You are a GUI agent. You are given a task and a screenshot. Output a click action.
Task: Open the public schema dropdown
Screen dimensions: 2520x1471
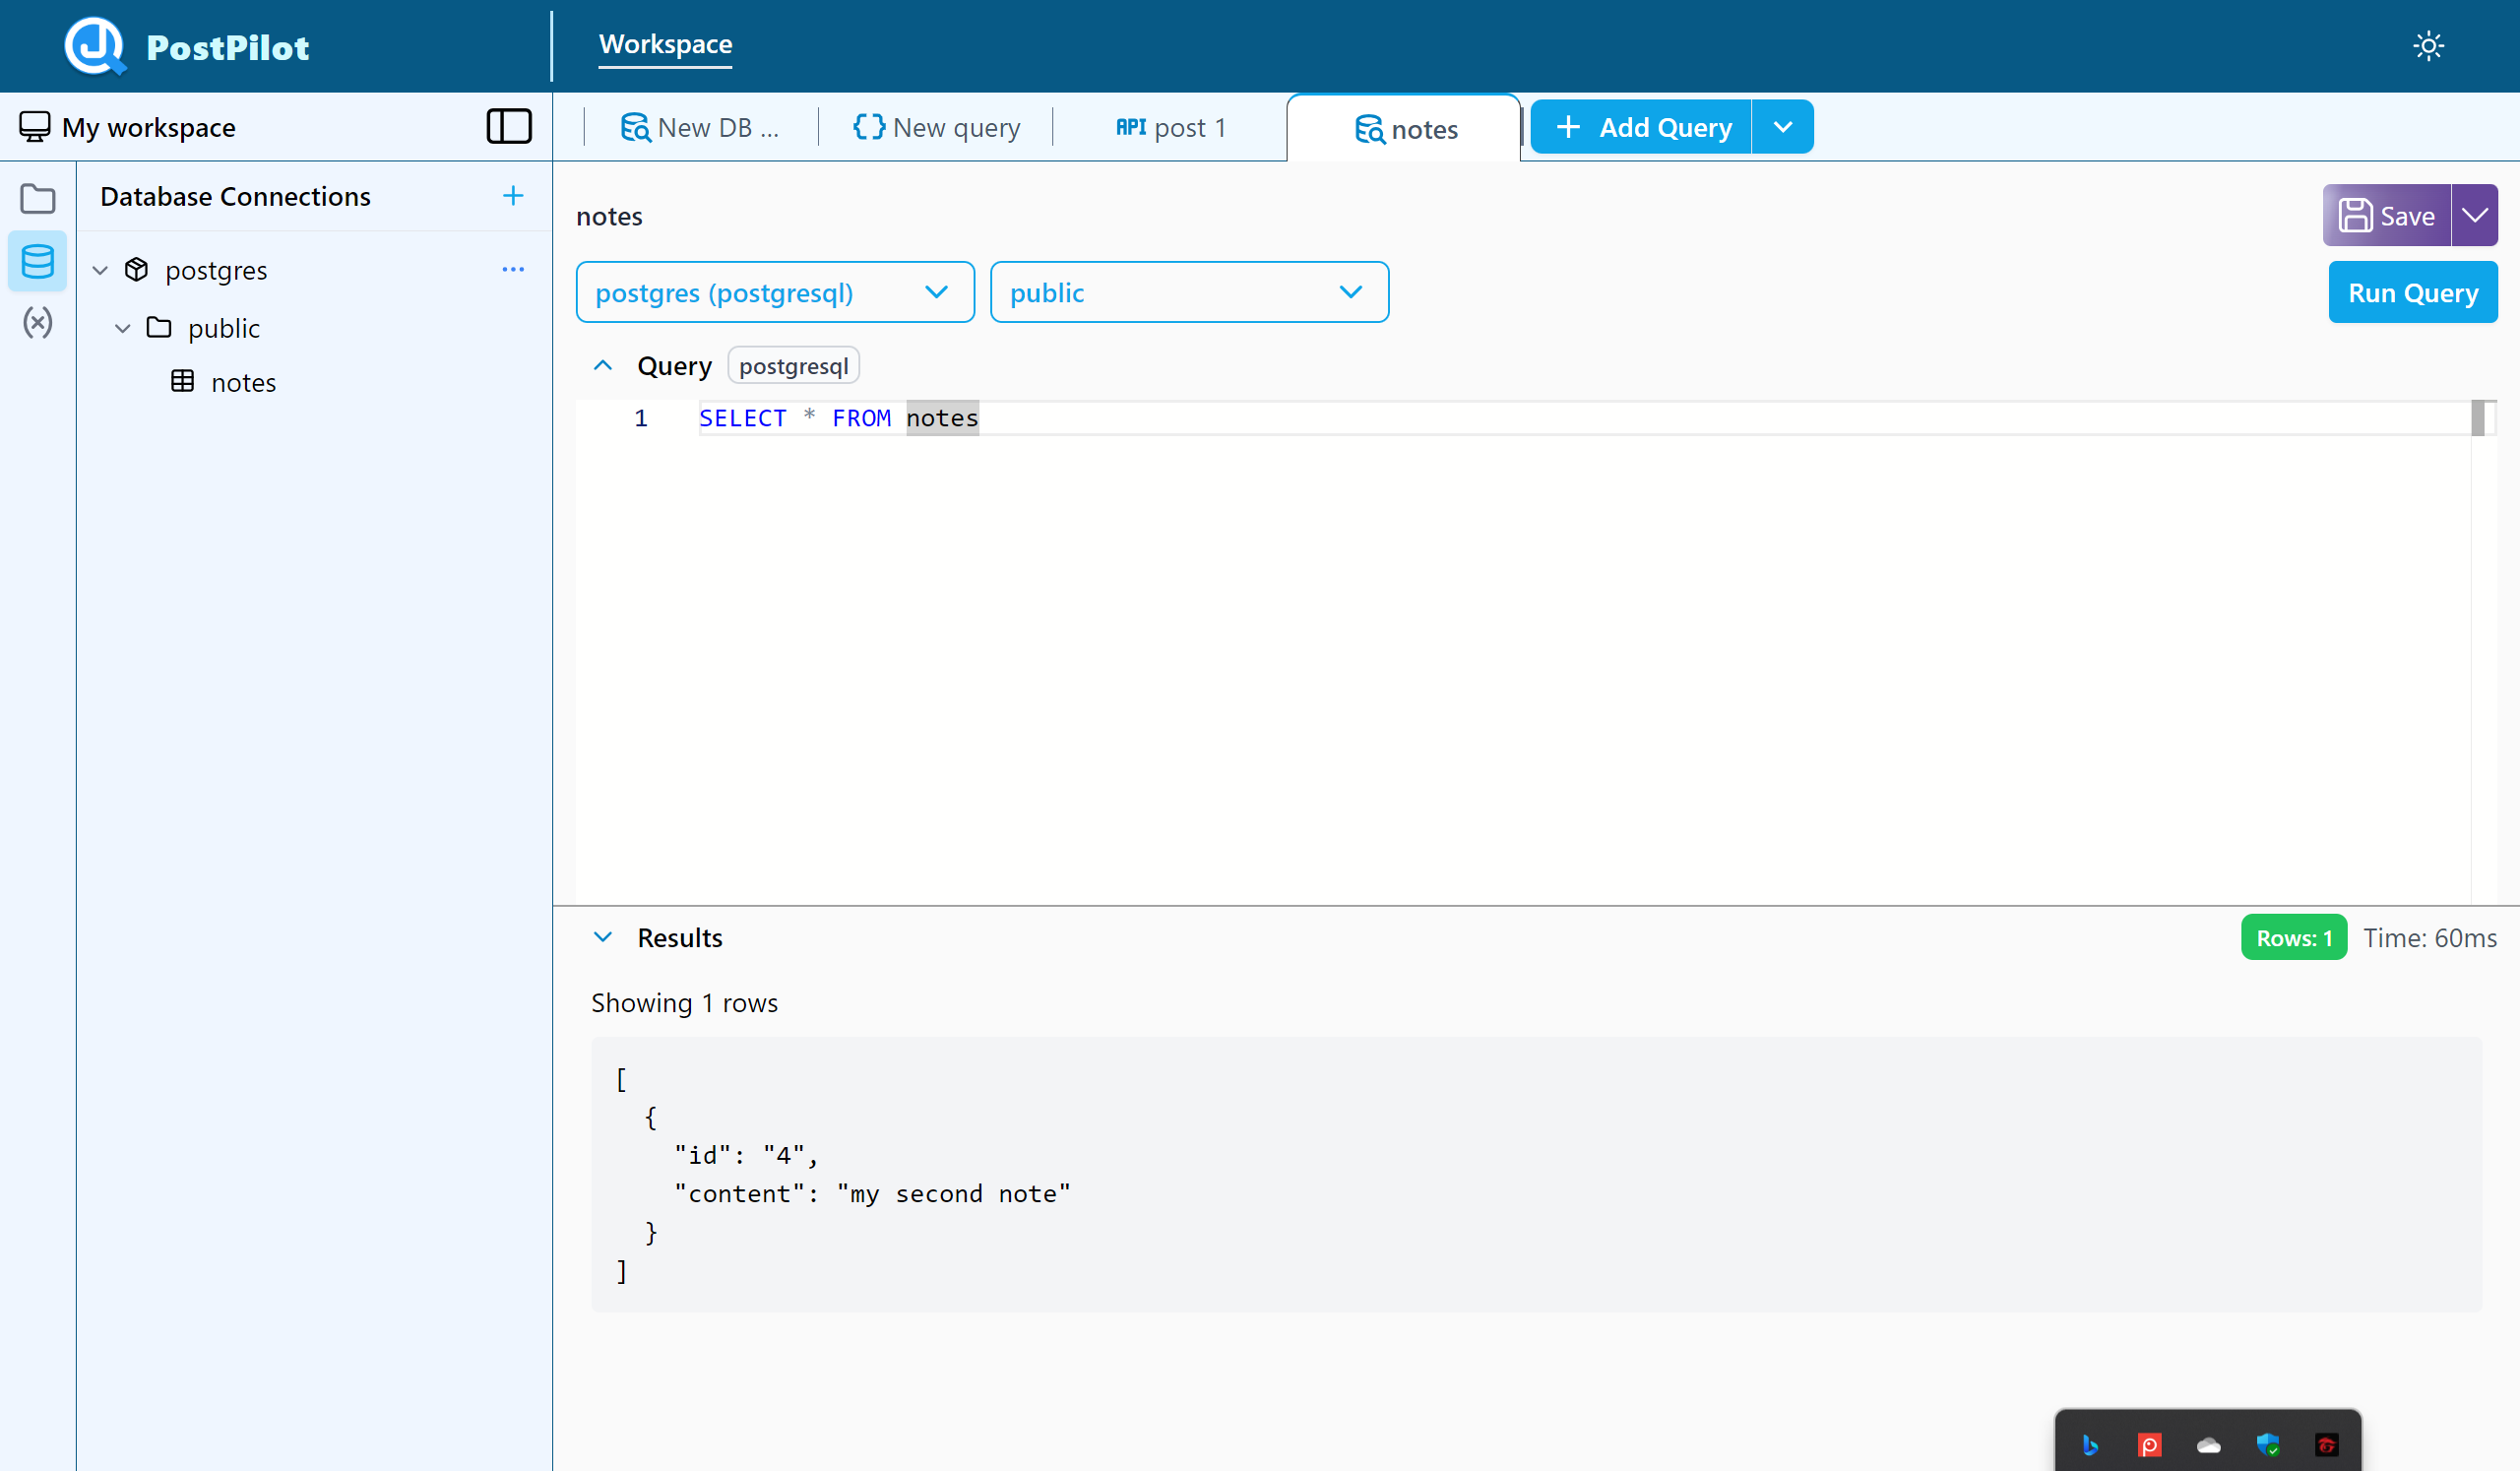point(1188,293)
